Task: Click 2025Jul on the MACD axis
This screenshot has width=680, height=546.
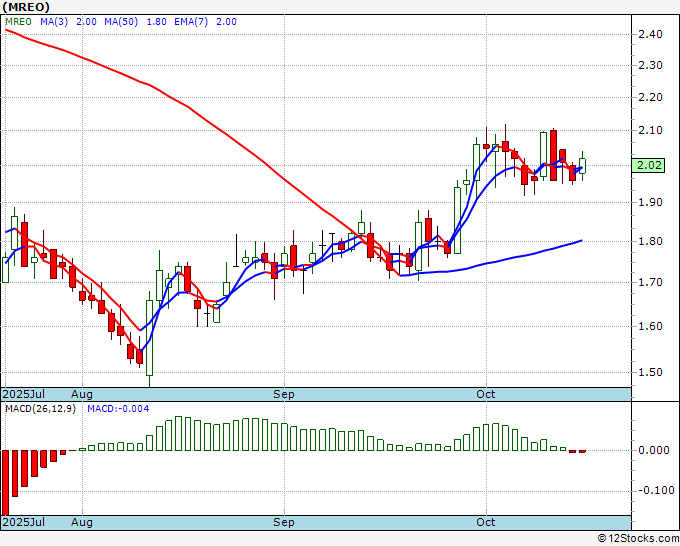Action: pos(24,522)
